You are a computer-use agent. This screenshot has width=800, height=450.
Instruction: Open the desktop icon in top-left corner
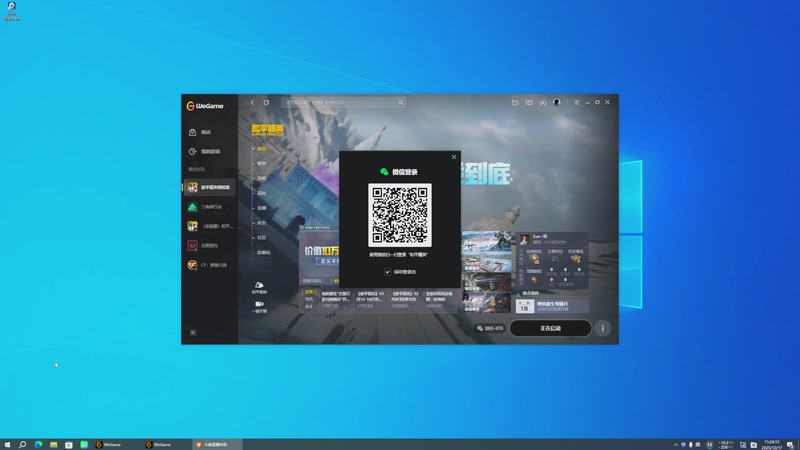tap(12, 11)
